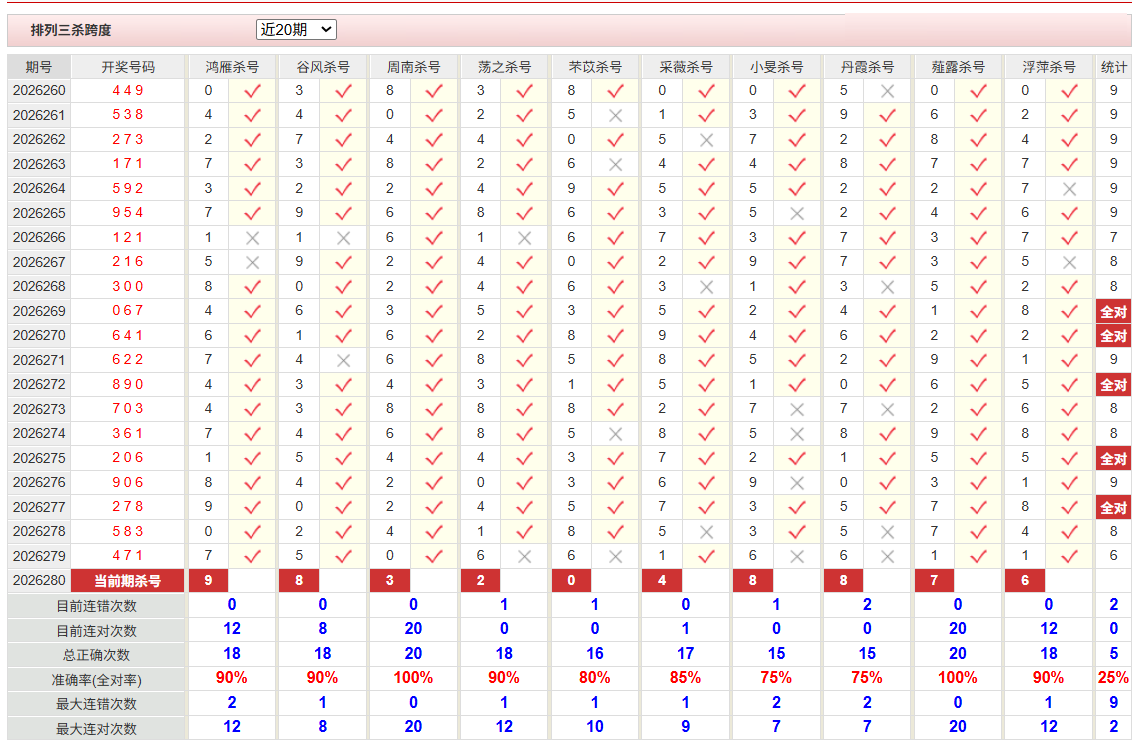
Task: Click the X mark for 丹霞杀号 in row 2026260
Action: pos(887,91)
